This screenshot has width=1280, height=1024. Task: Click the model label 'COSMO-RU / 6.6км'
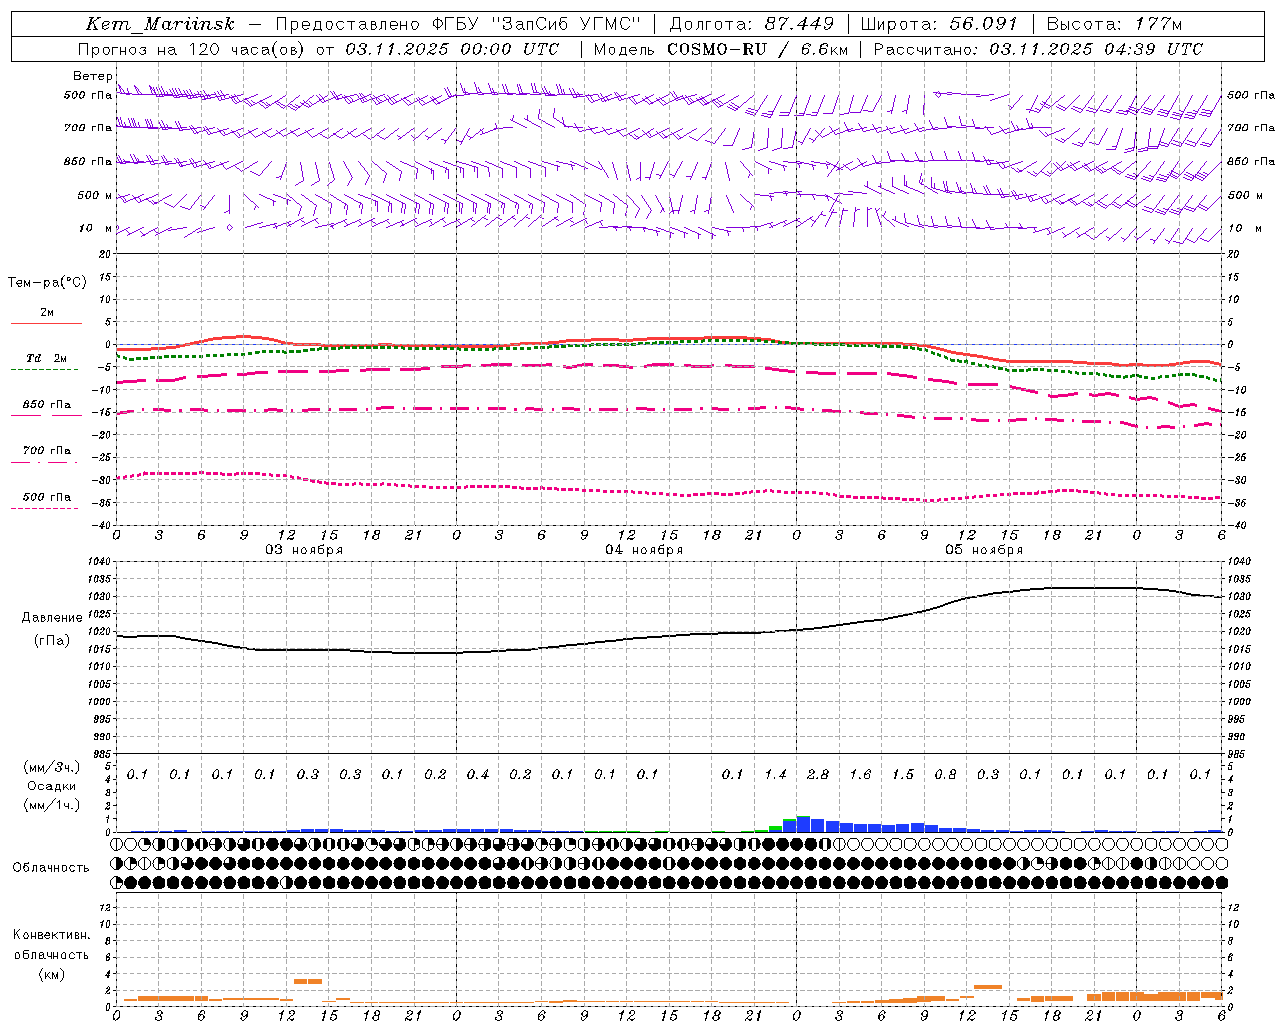757,49
